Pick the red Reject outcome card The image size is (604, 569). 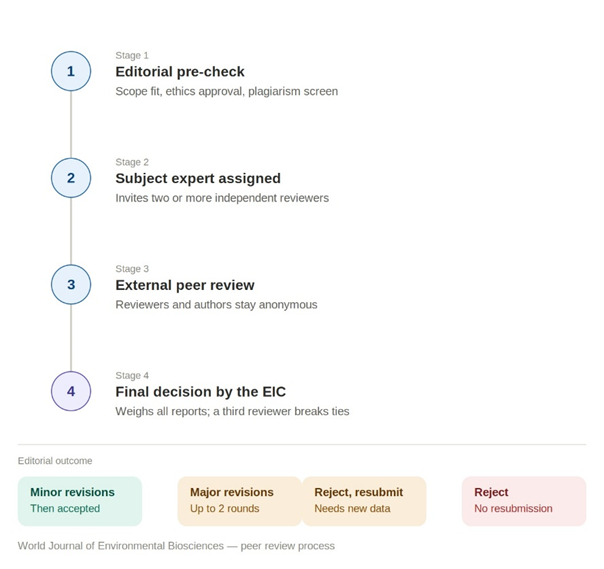(524, 501)
